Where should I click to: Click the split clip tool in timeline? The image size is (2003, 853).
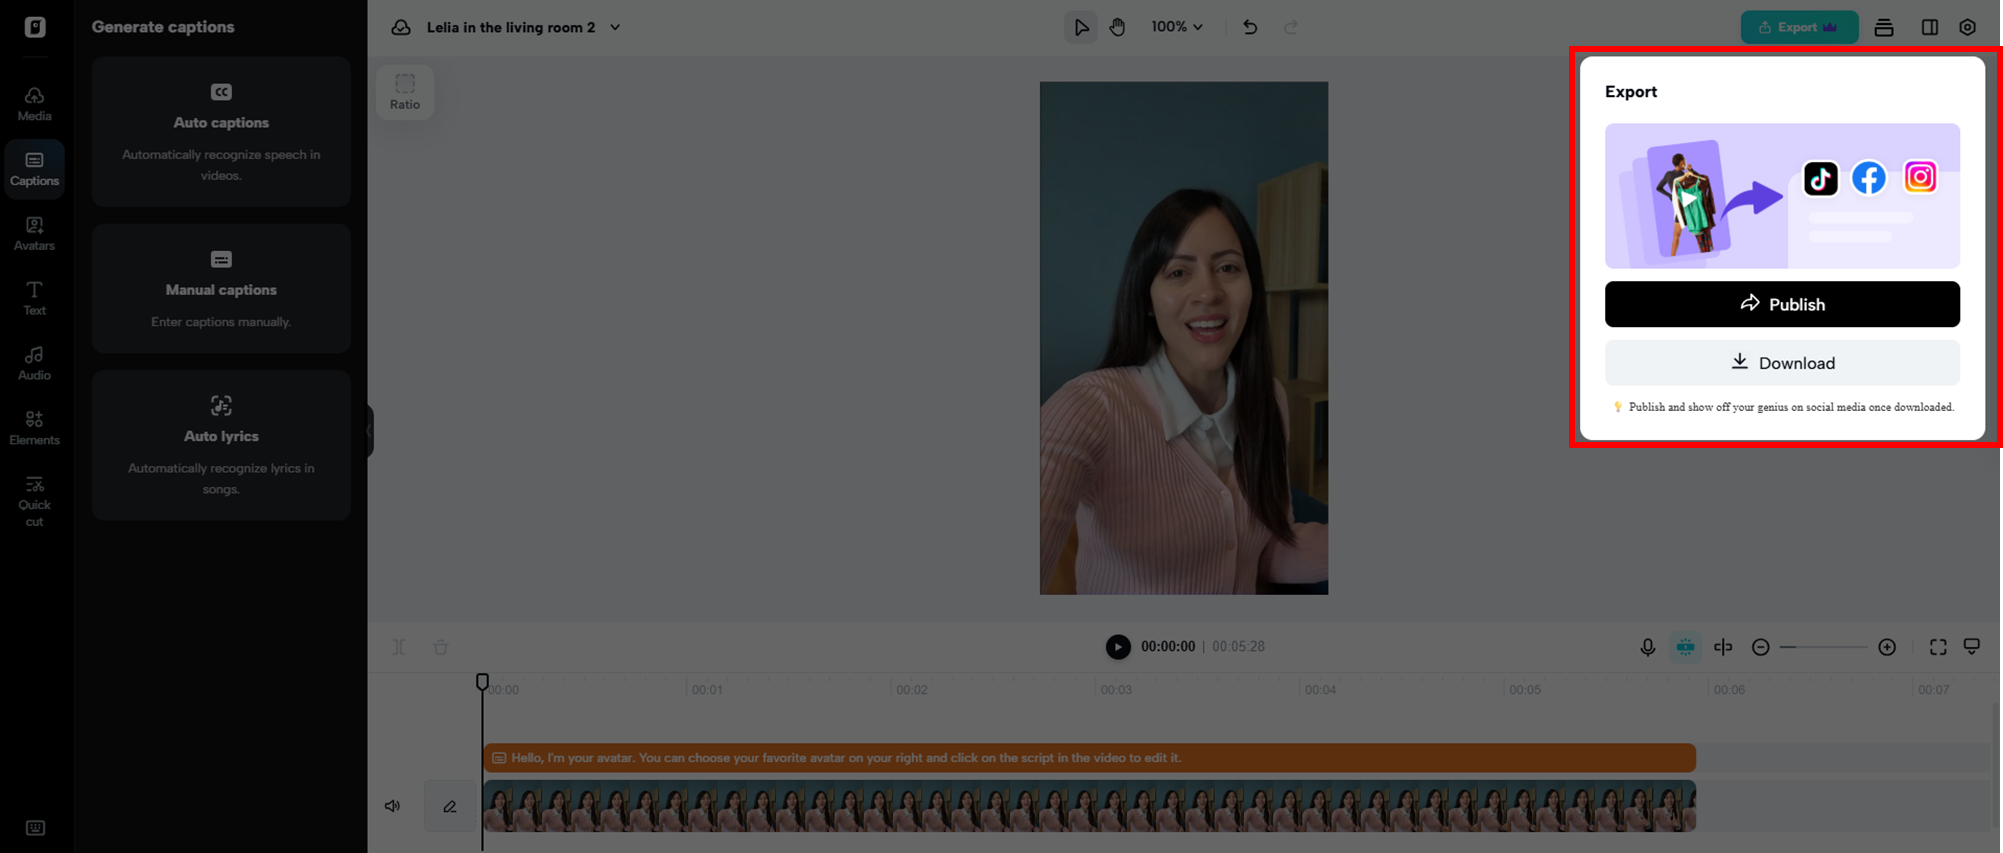(x=399, y=647)
